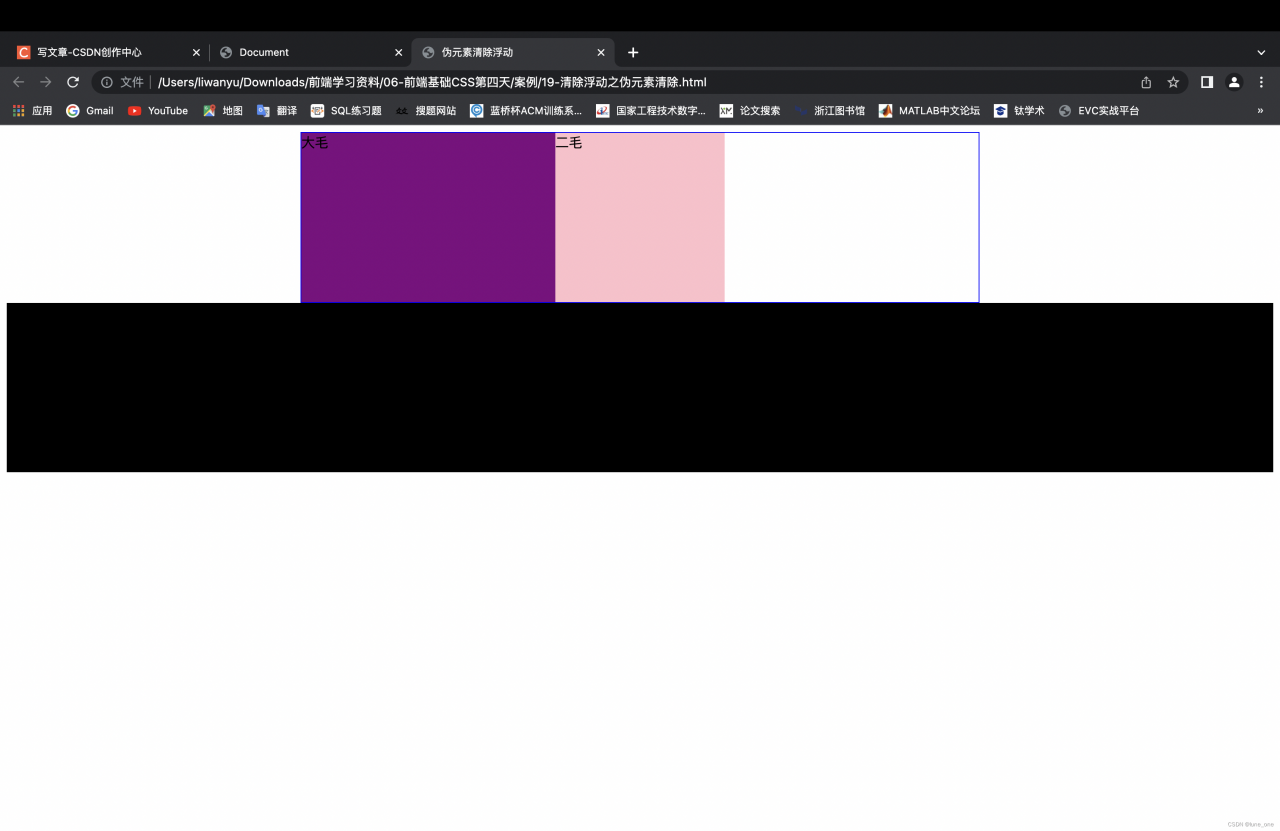Click the pink 二毛 box
Image resolution: width=1280 pixels, height=831 pixels.
point(640,217)
